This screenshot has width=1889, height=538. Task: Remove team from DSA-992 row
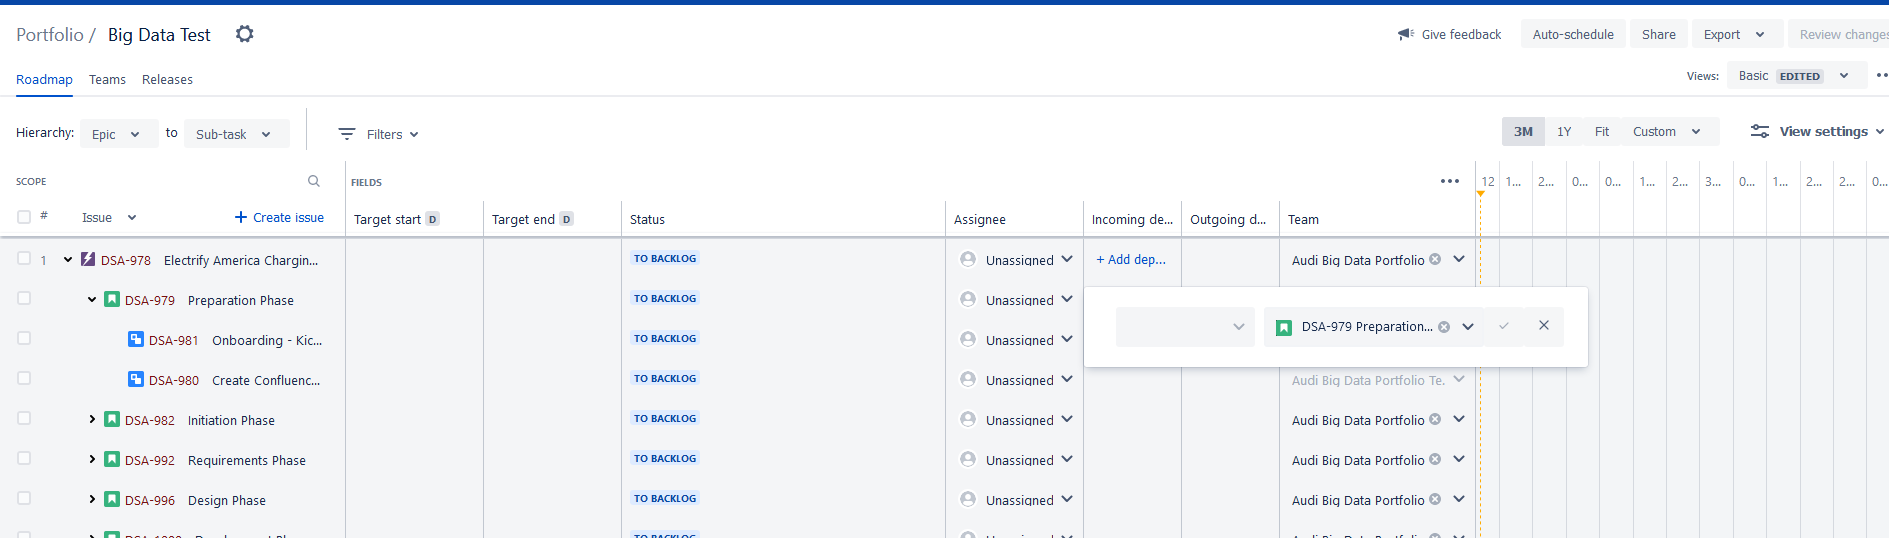(1435, 459)
